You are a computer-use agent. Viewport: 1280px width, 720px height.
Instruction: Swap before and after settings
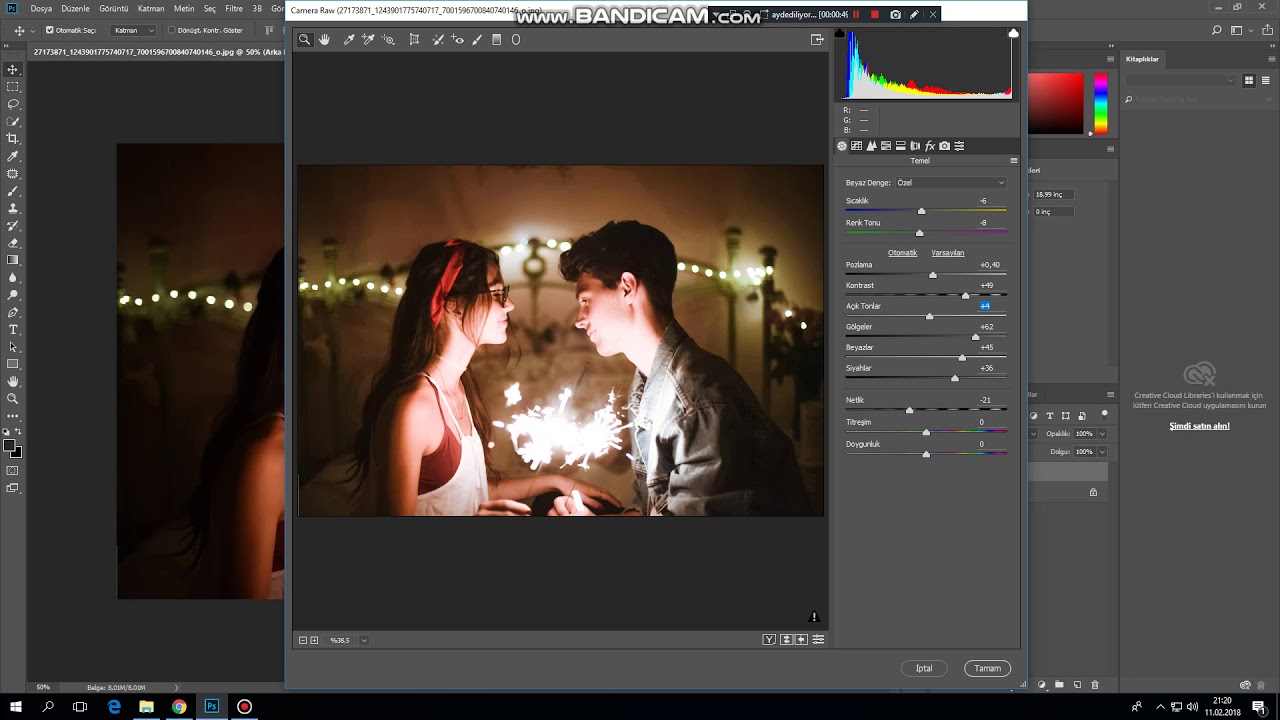pyautogui.click(x=786, y=640)
